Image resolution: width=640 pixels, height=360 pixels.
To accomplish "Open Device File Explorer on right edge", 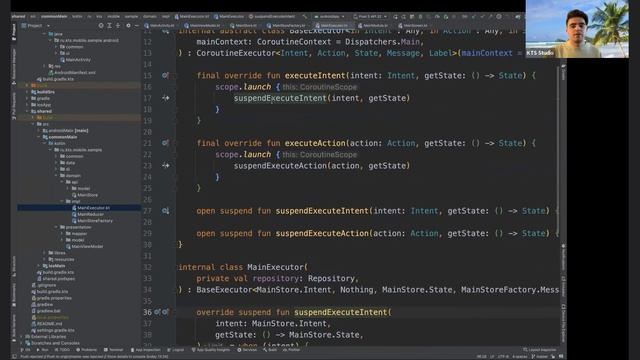I will click(x=563, y=323).
